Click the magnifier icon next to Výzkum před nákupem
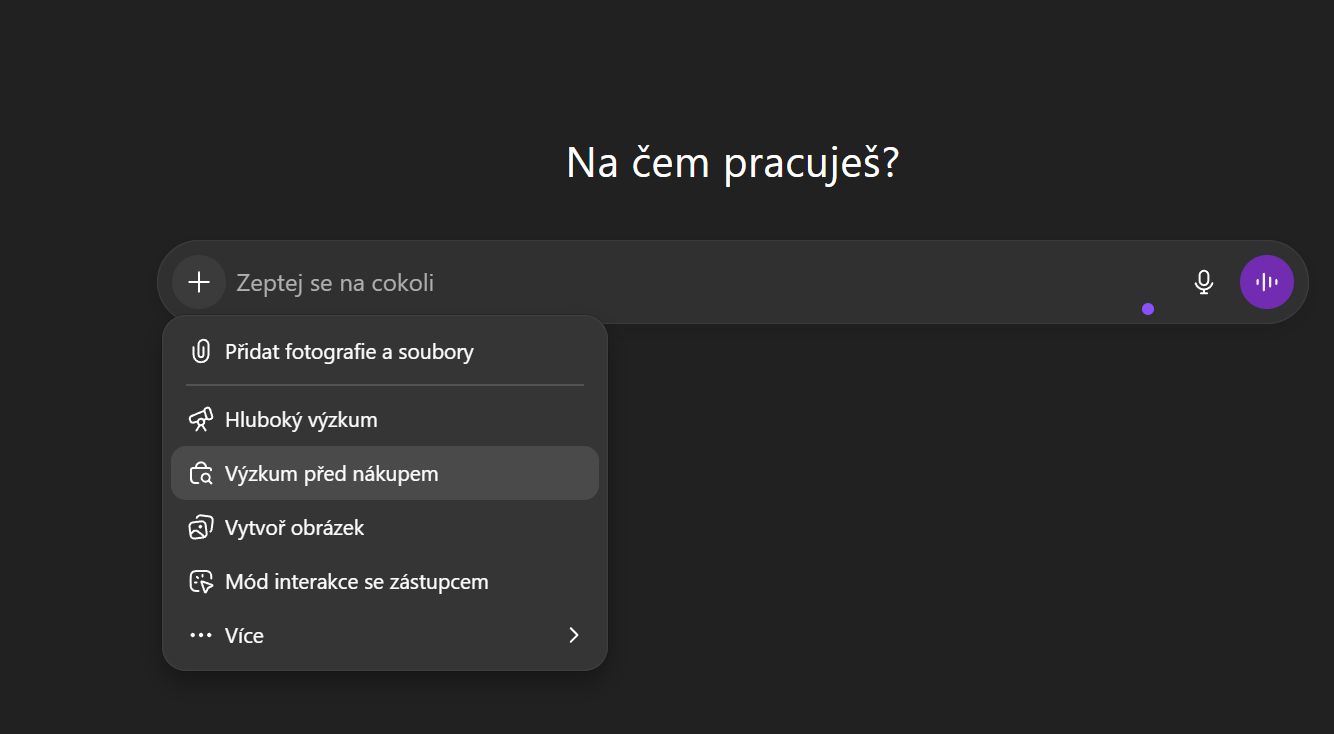The width and height of the screenshot is (1334, 734). point(200,473)
